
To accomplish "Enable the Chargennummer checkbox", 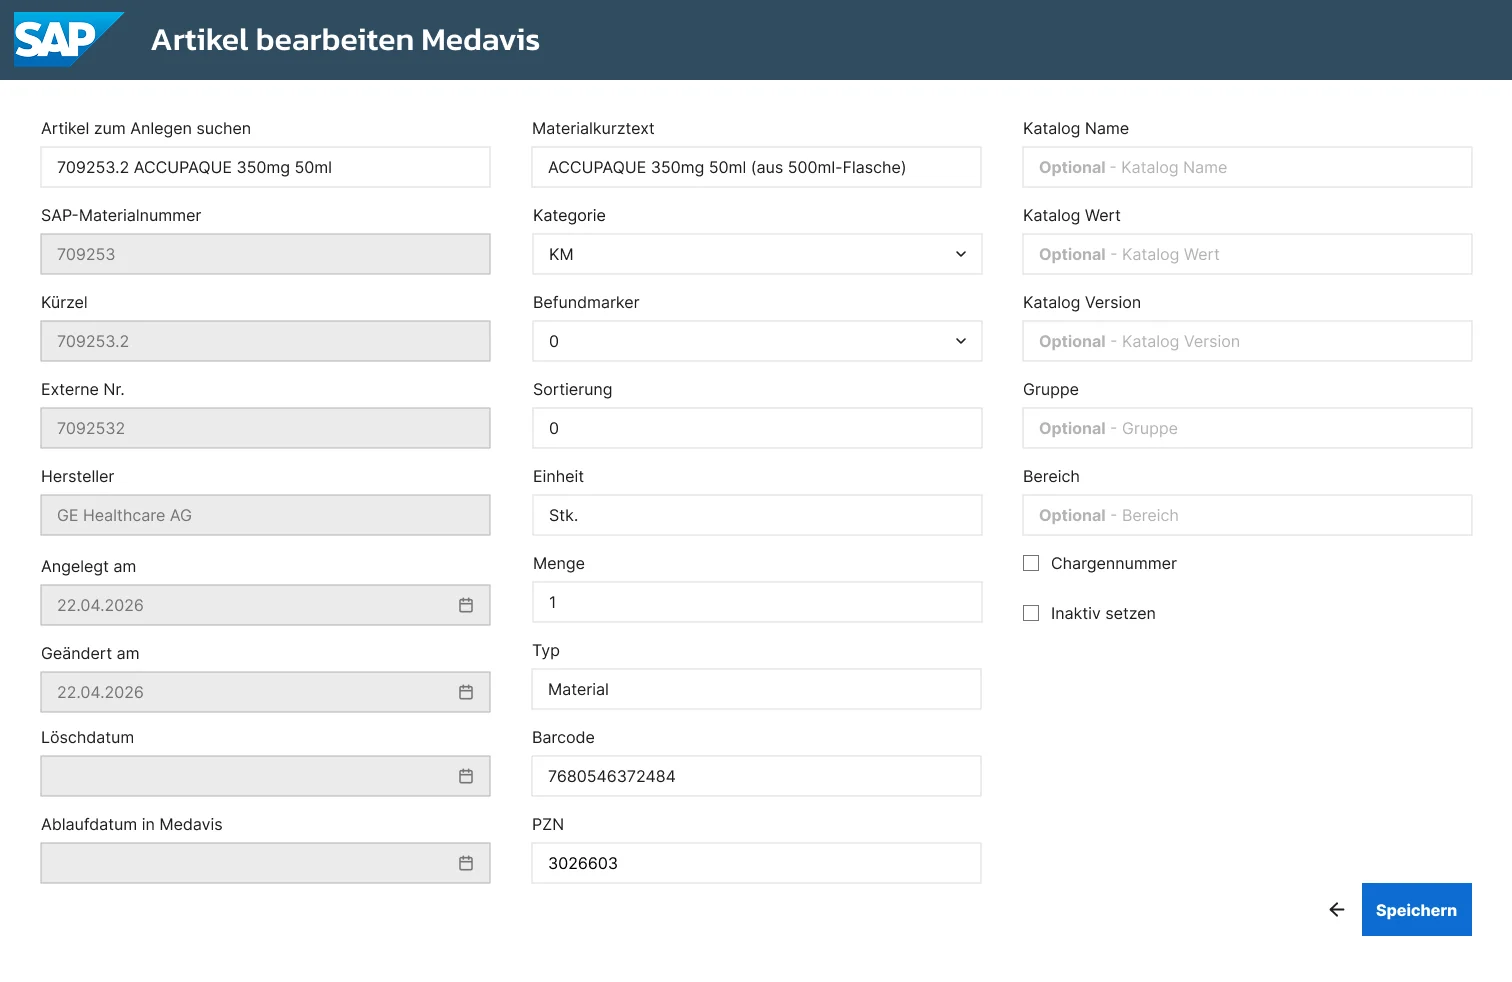I will click(x=1031, y=563).
